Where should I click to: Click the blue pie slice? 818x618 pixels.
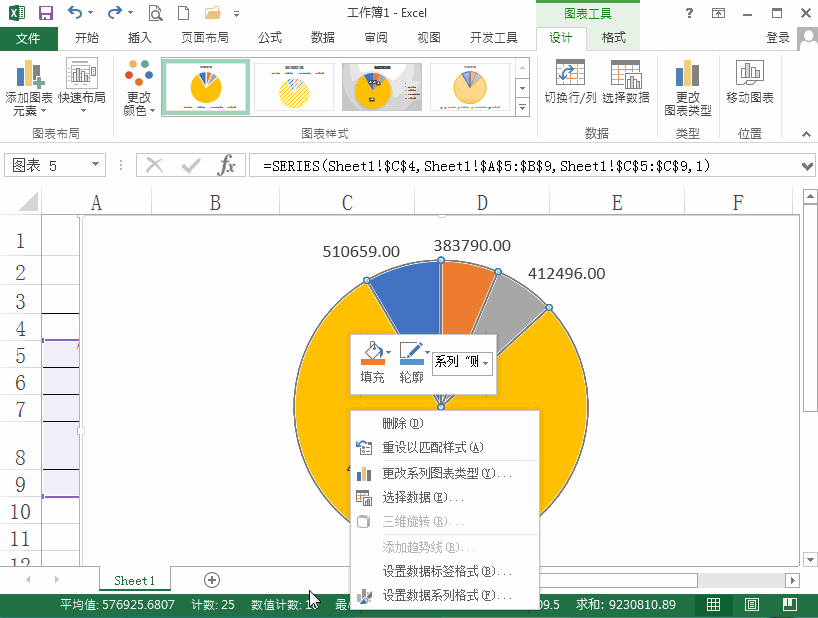(x=412, y=297)
